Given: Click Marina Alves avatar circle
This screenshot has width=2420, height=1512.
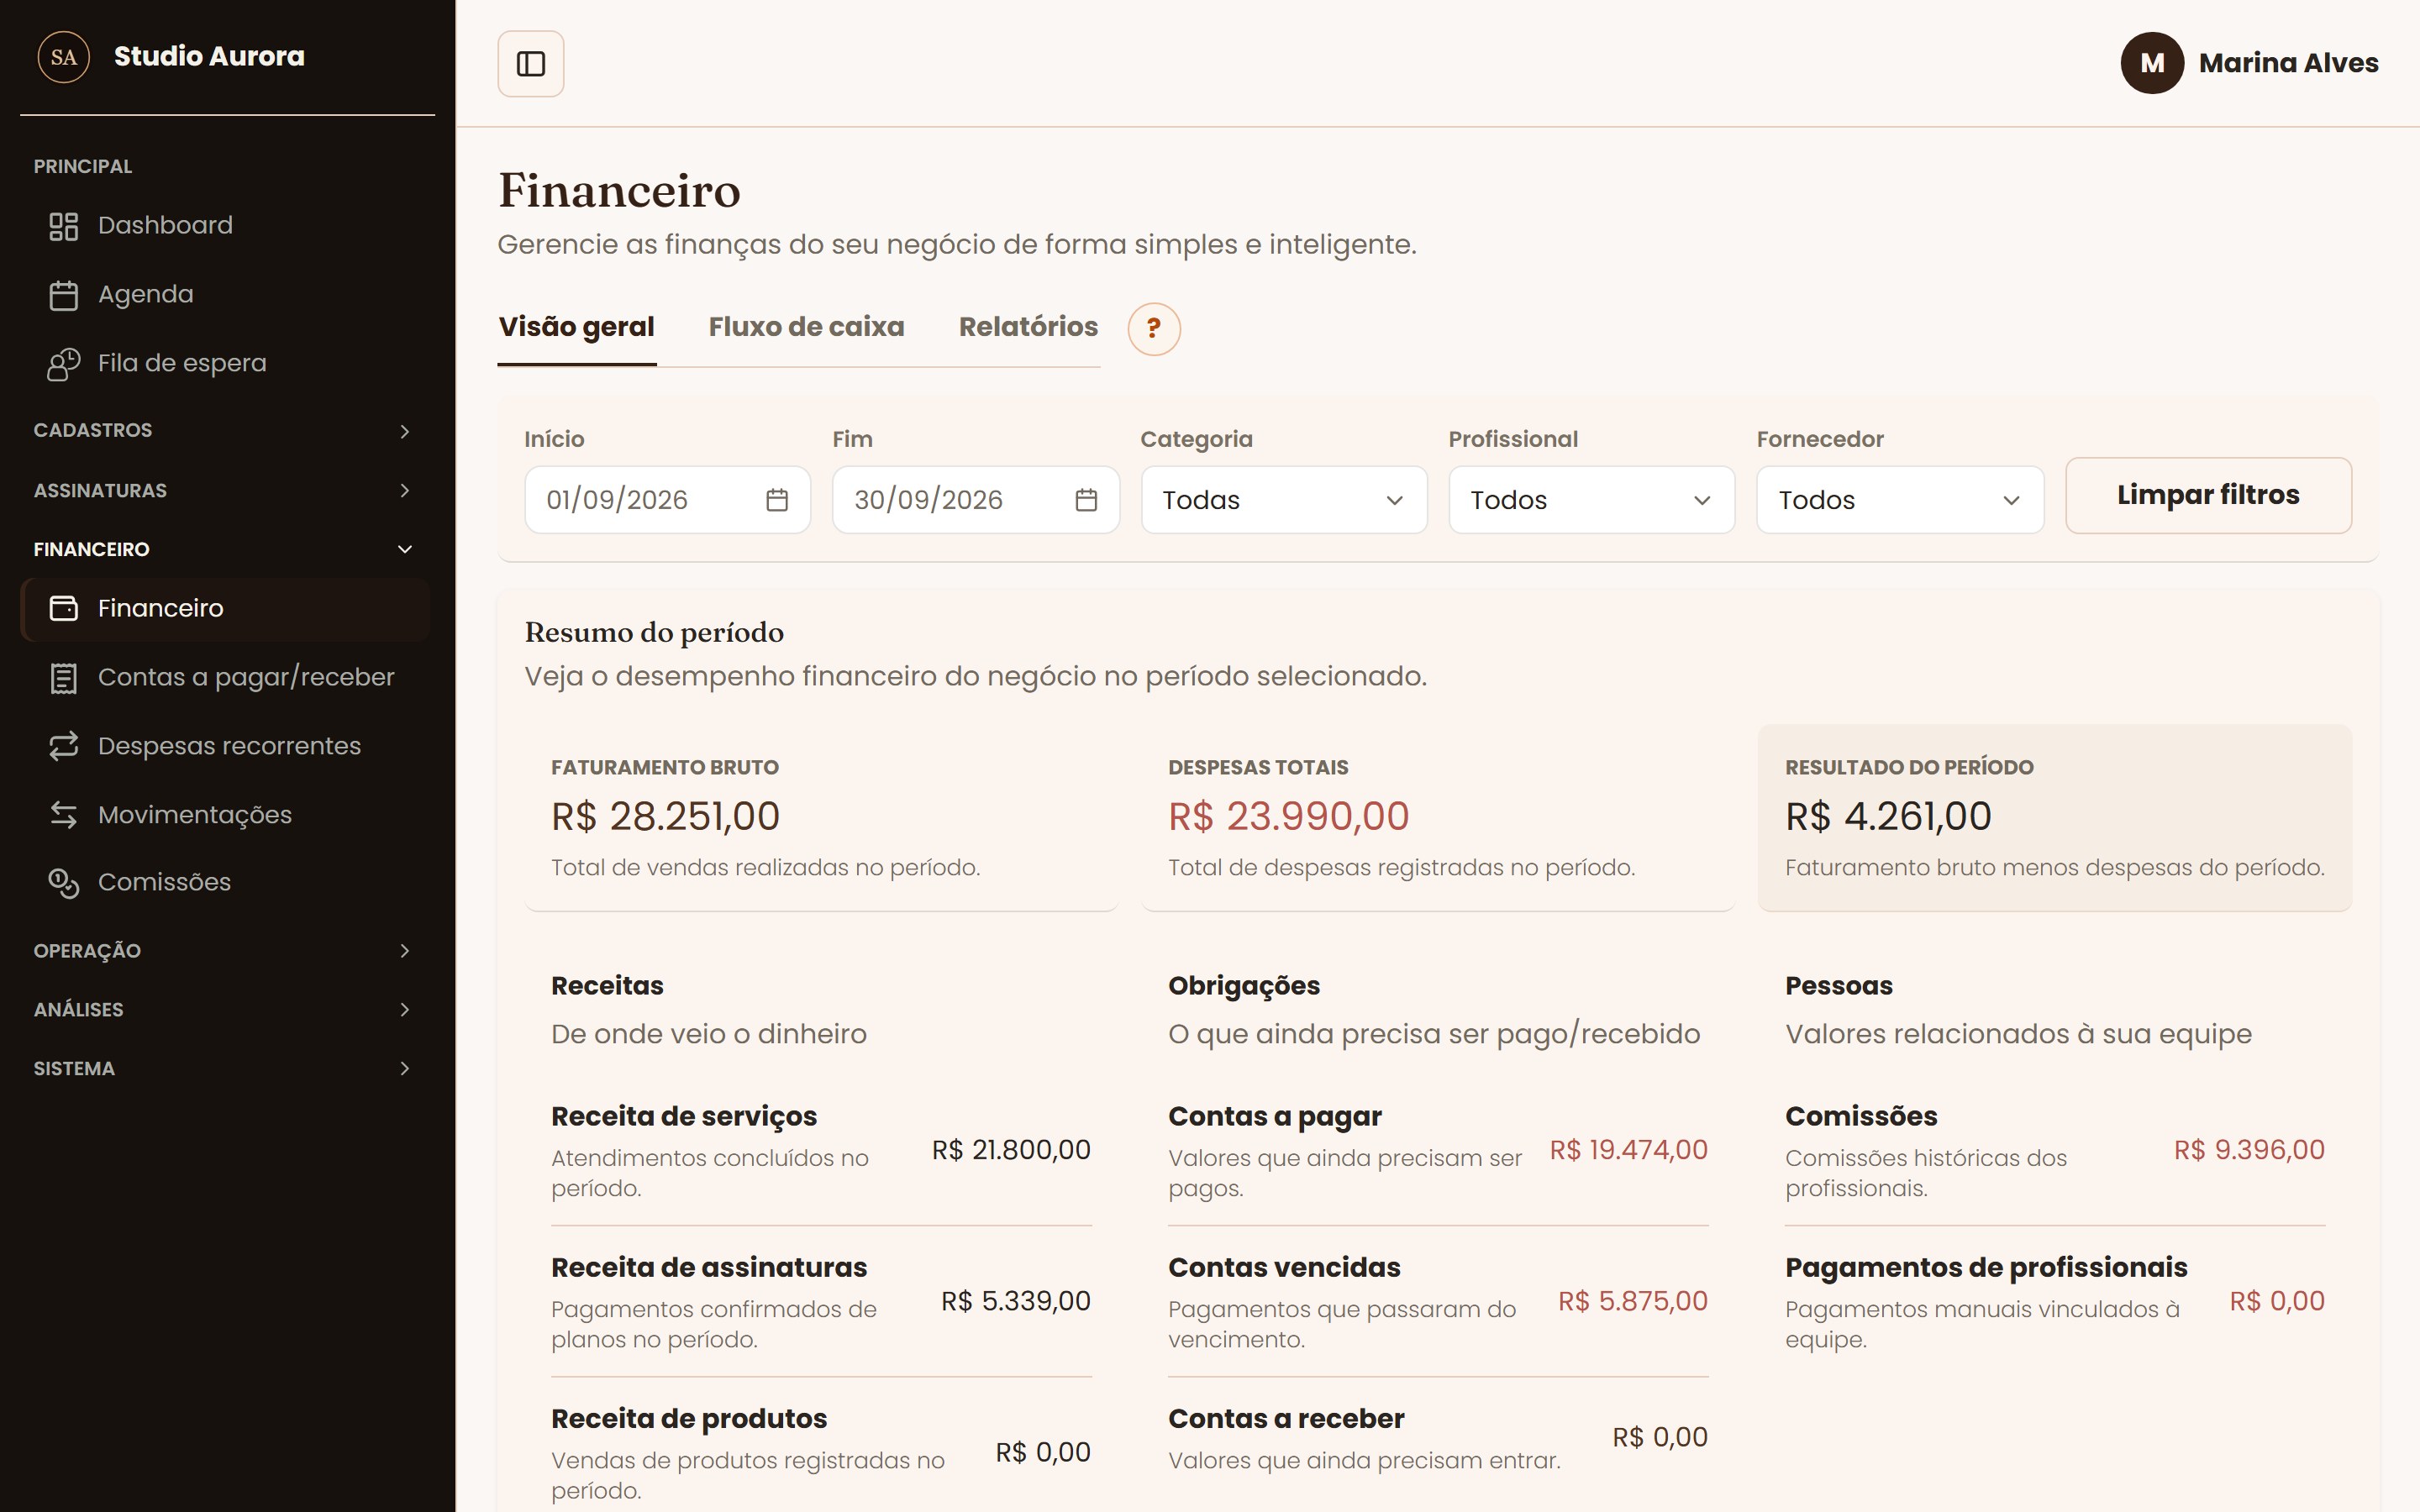Looking at the screenshot, I should [x=2152, y=63].
